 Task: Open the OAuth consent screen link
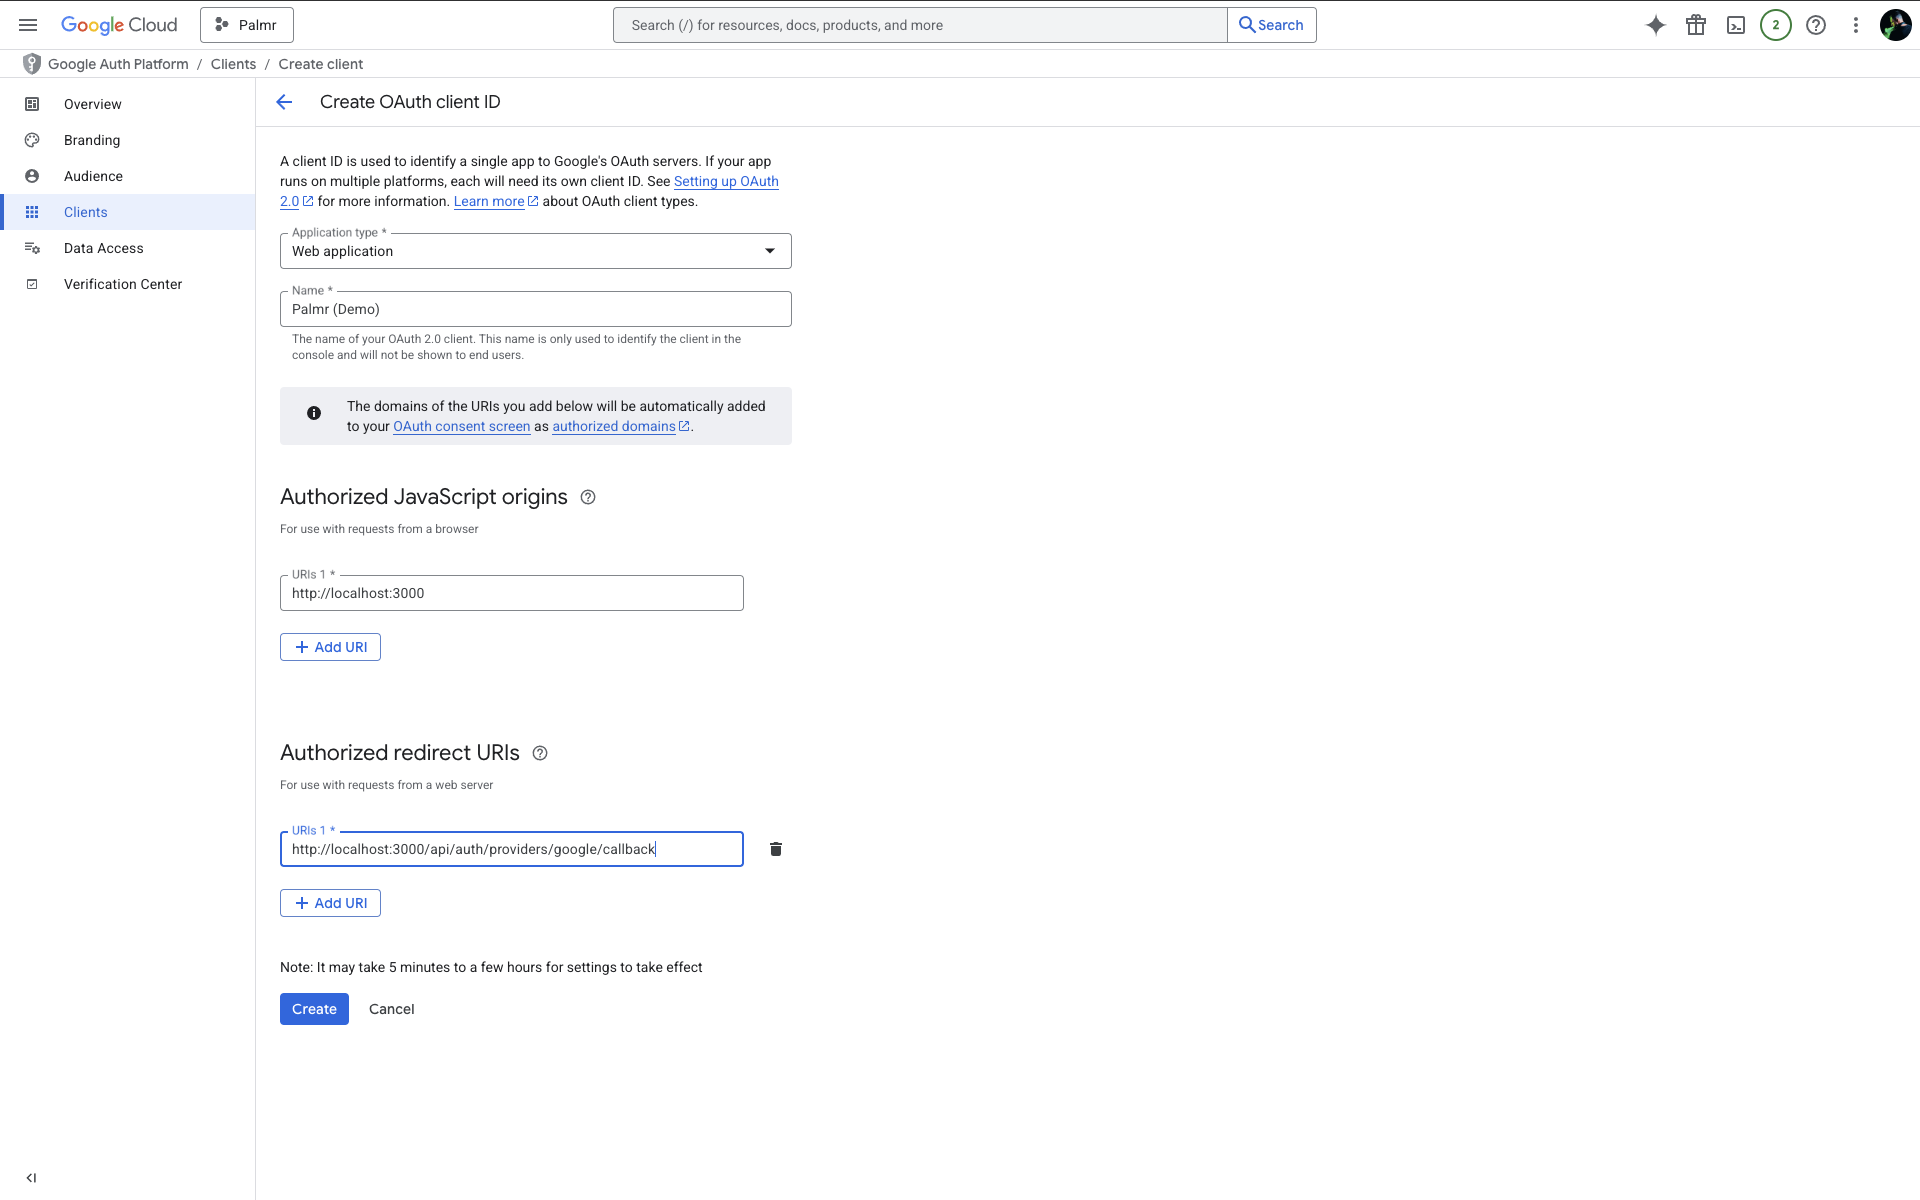462,426
